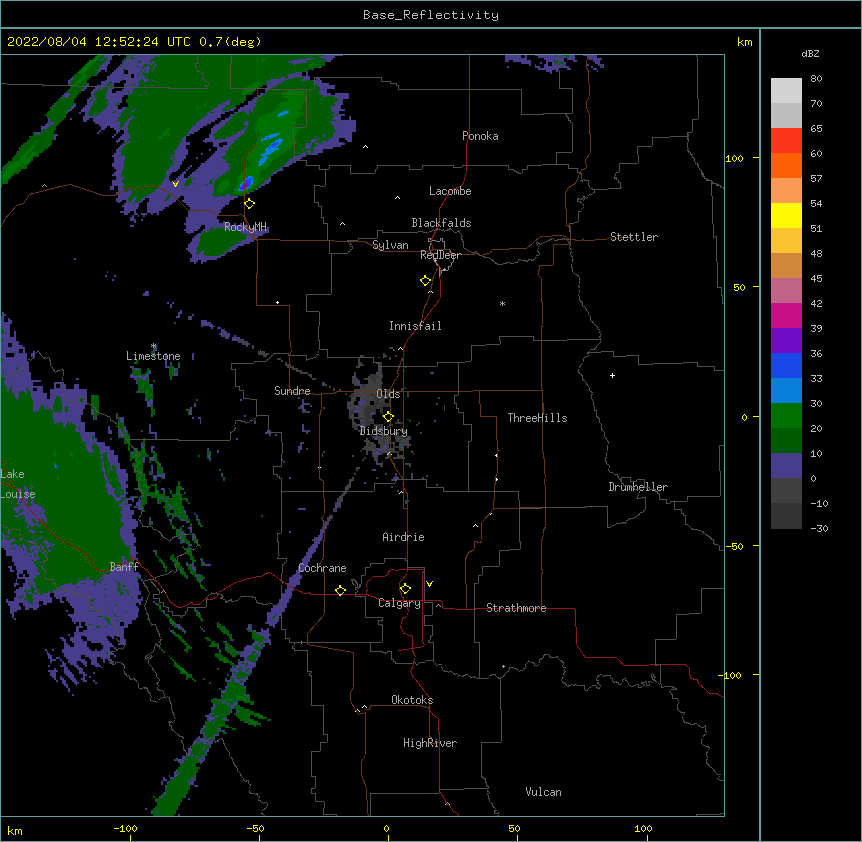Click the blue 33-36 dBZ swatch
The width and height of the screenshot is (862, 842).
(x=786, y=365)
